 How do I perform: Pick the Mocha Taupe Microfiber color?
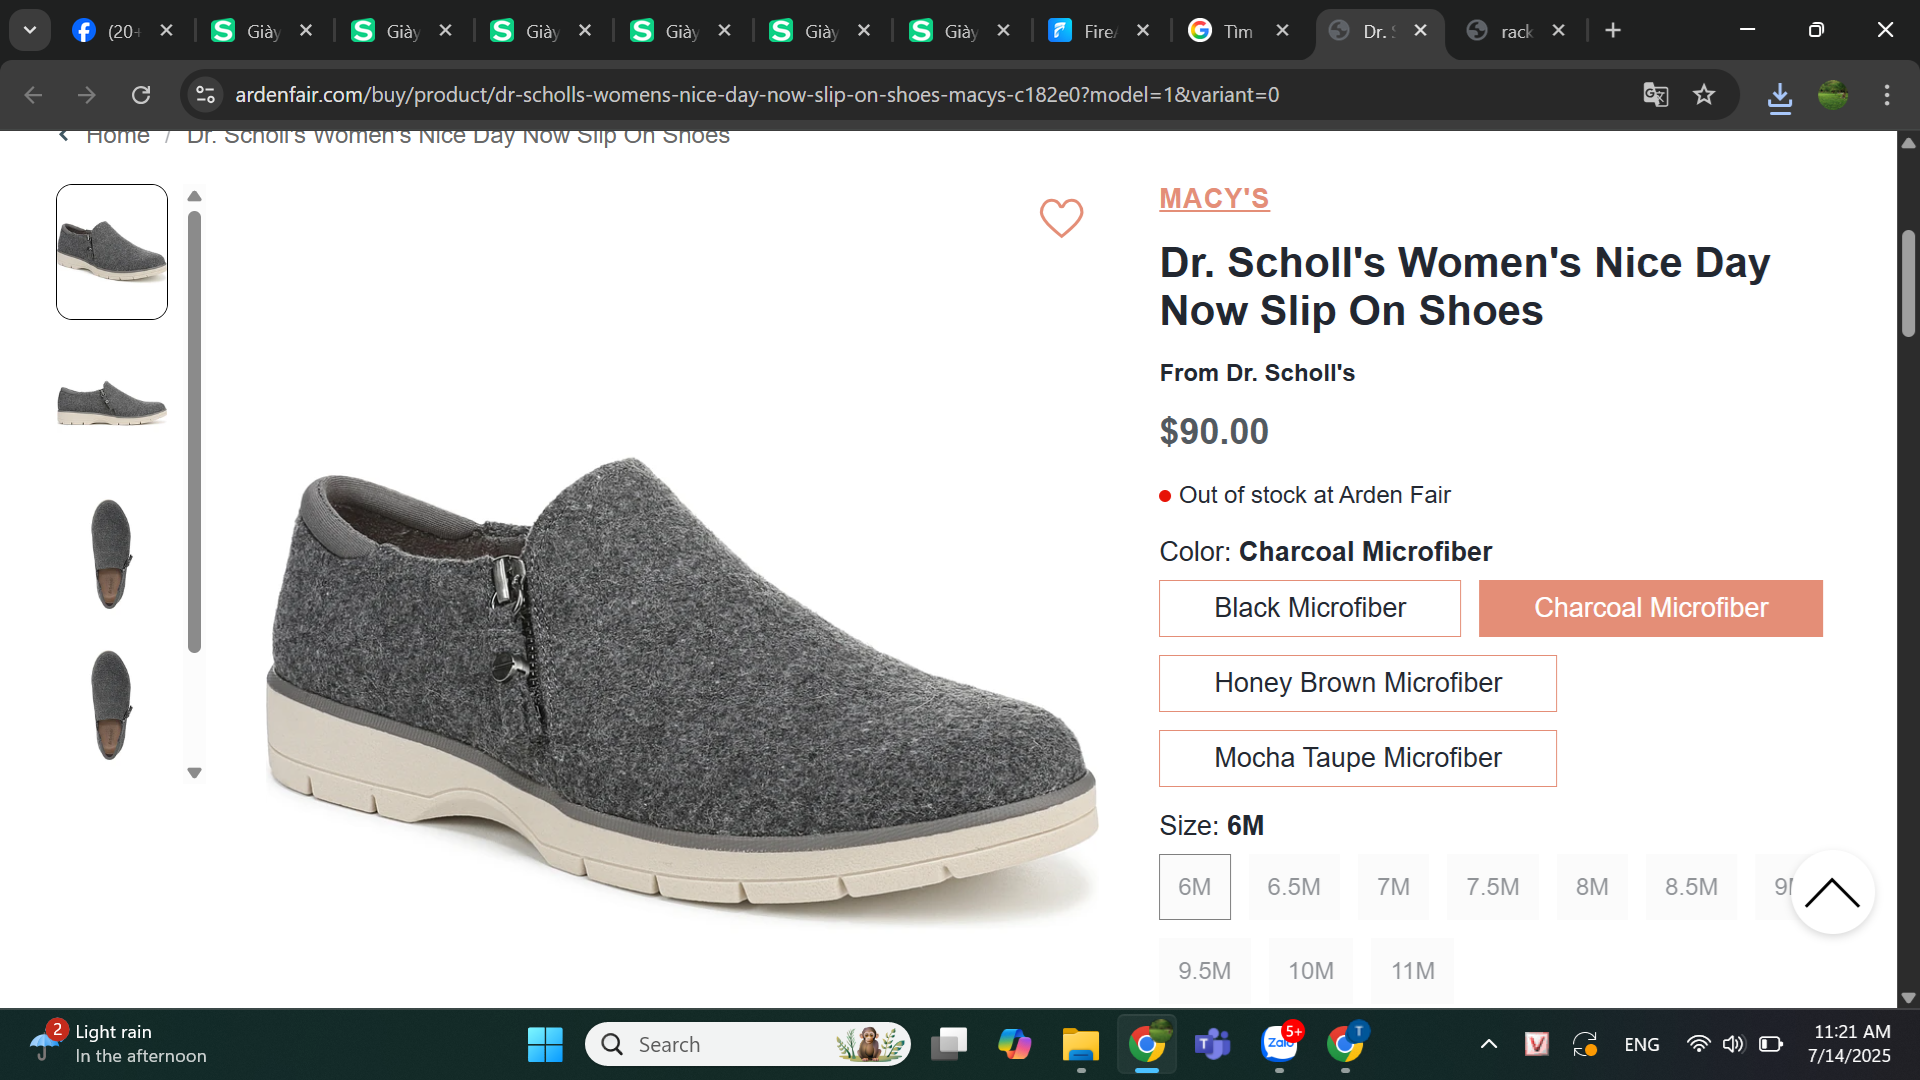pos(1357,758)
